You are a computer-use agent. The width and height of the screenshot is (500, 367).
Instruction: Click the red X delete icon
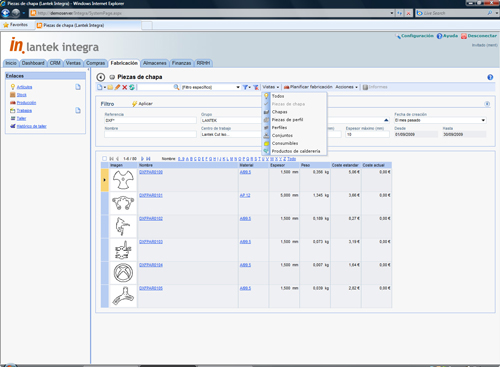point(124,87)
